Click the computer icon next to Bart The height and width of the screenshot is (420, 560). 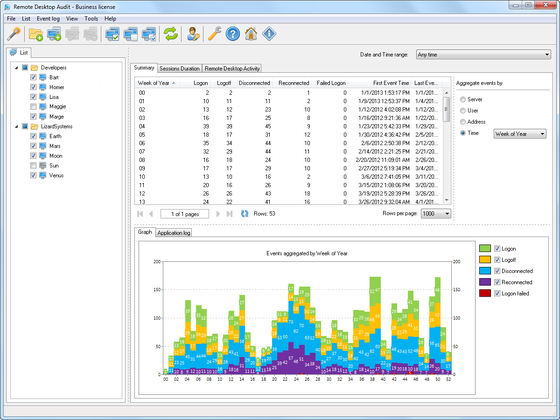point(43,77)
